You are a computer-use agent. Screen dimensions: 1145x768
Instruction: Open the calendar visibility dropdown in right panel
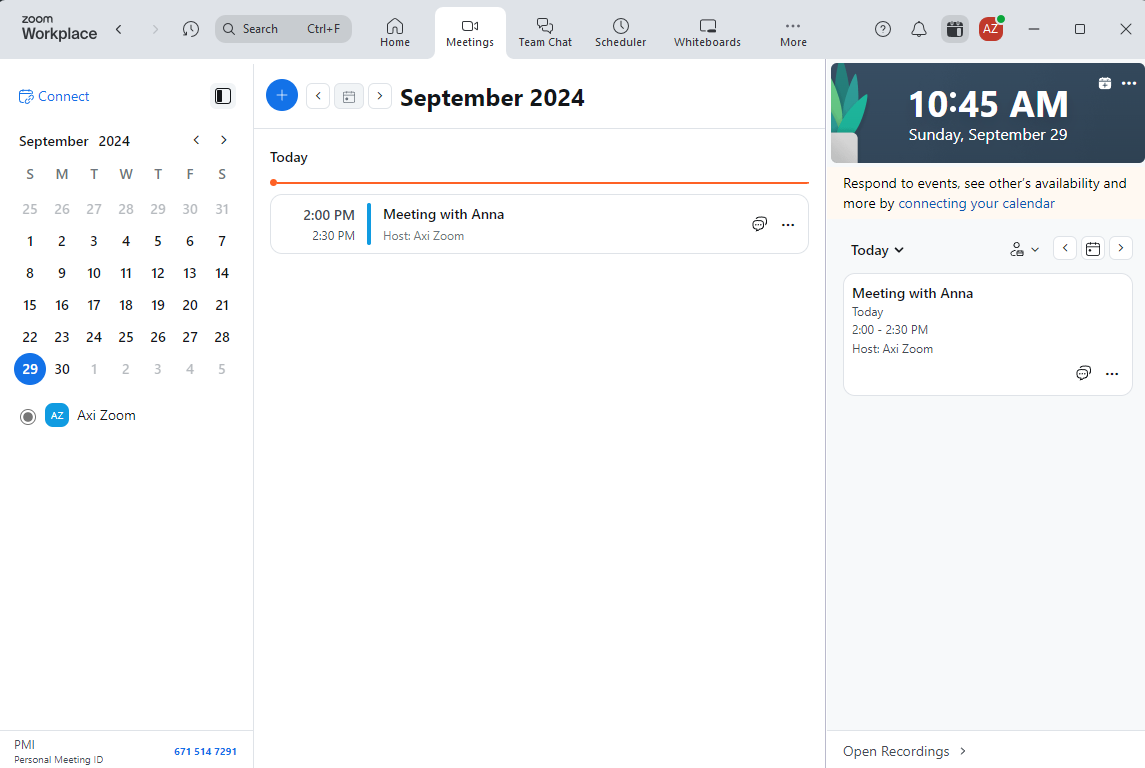pos(1025,249)
